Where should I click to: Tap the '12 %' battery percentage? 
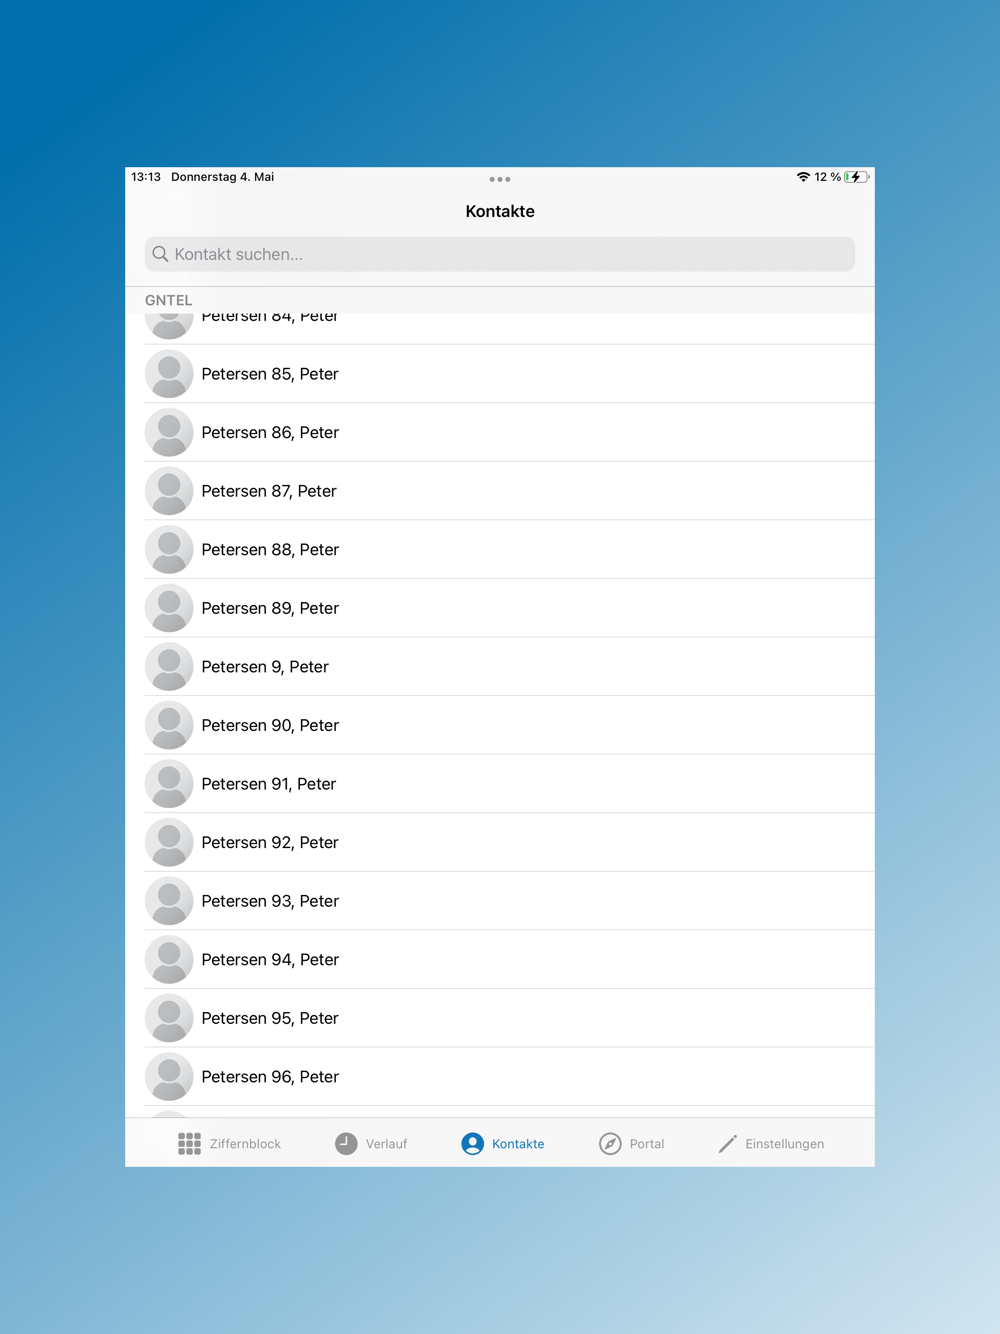827,177
